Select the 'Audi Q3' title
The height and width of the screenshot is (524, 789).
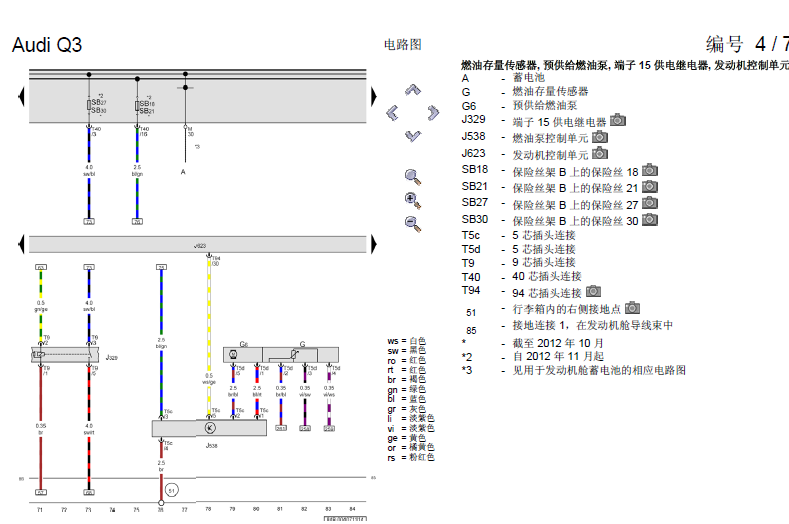click(x=47, y=45)
